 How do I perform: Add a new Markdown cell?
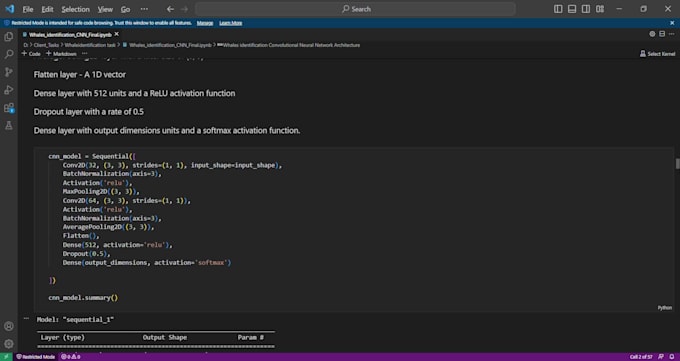tap(61, 54)
